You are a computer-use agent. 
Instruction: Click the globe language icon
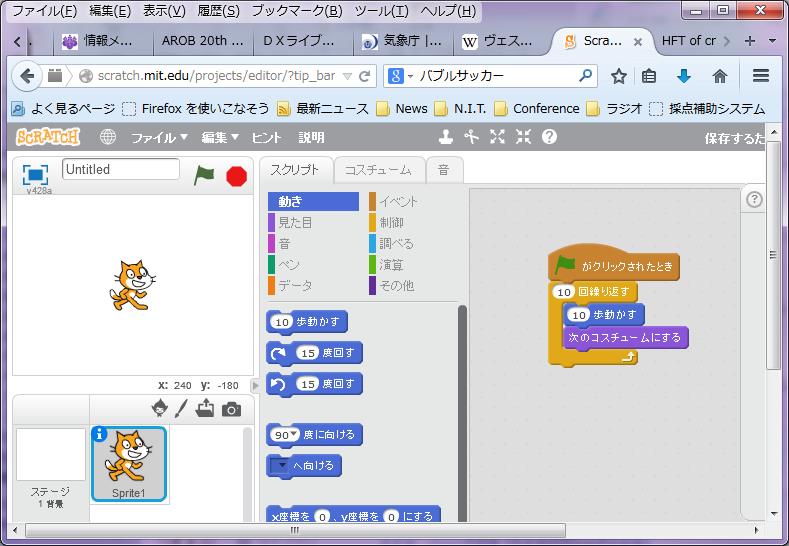pos(108,137)
